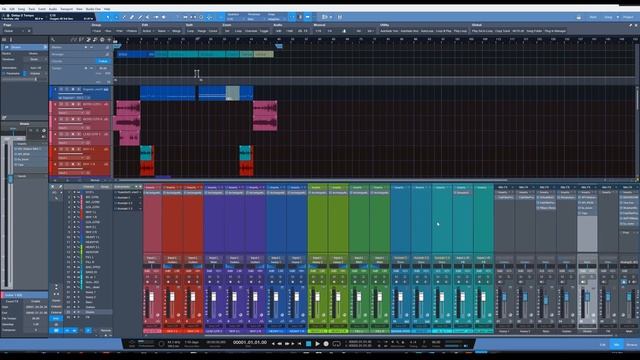Click the Toggle button in the Zoom group

pos(264,31)
